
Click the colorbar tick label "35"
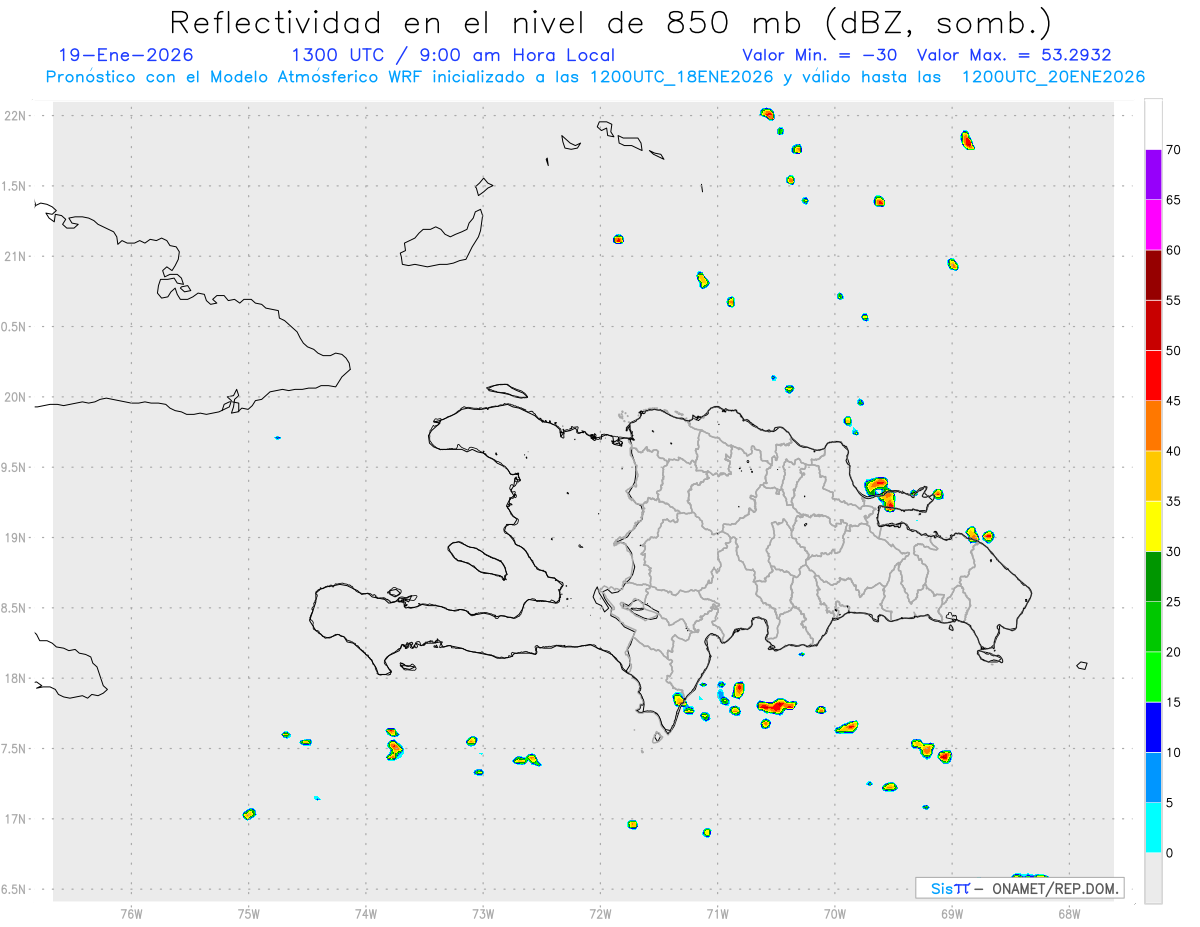coord(1173,501)
